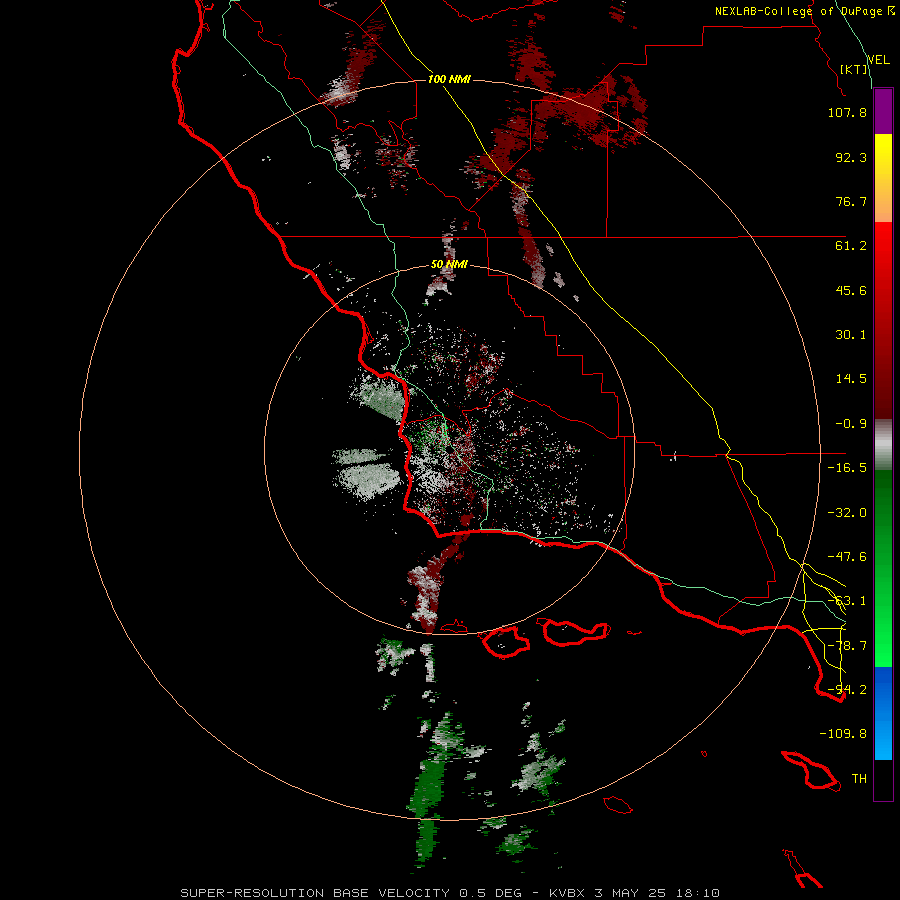This screenshot has height=900, width=900.
Task: Click the green segment of the color bar
Action: tap(883, 568)
